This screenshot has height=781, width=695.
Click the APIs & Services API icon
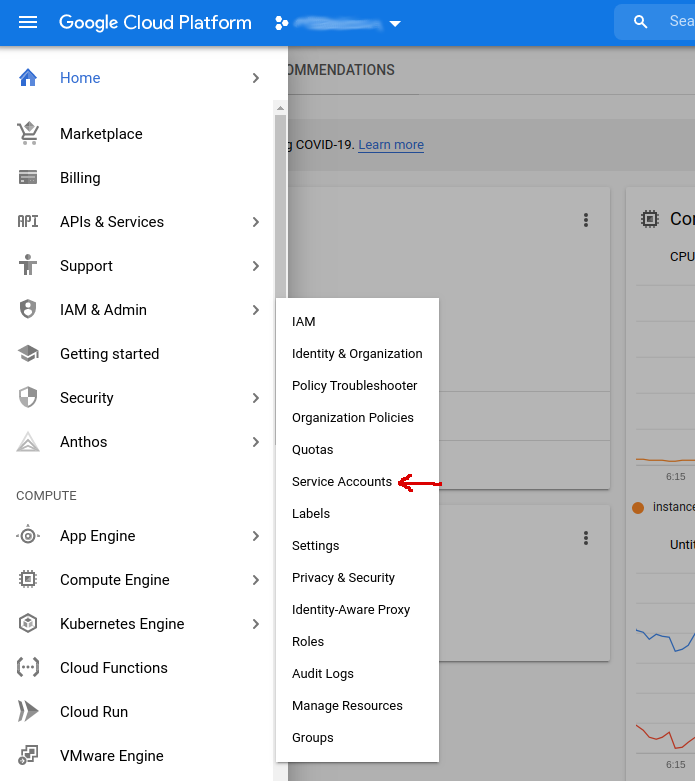(x=28, y=221)
